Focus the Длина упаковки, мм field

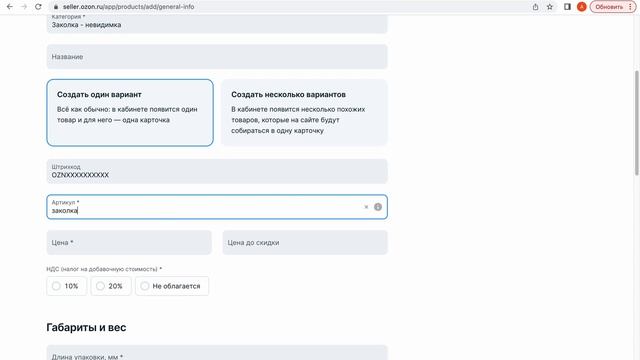point(217,353)
